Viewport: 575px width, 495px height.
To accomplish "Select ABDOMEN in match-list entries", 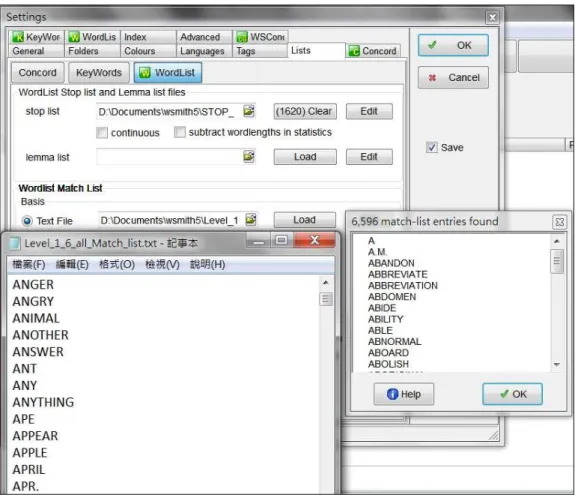I will (x=392, y=297).
